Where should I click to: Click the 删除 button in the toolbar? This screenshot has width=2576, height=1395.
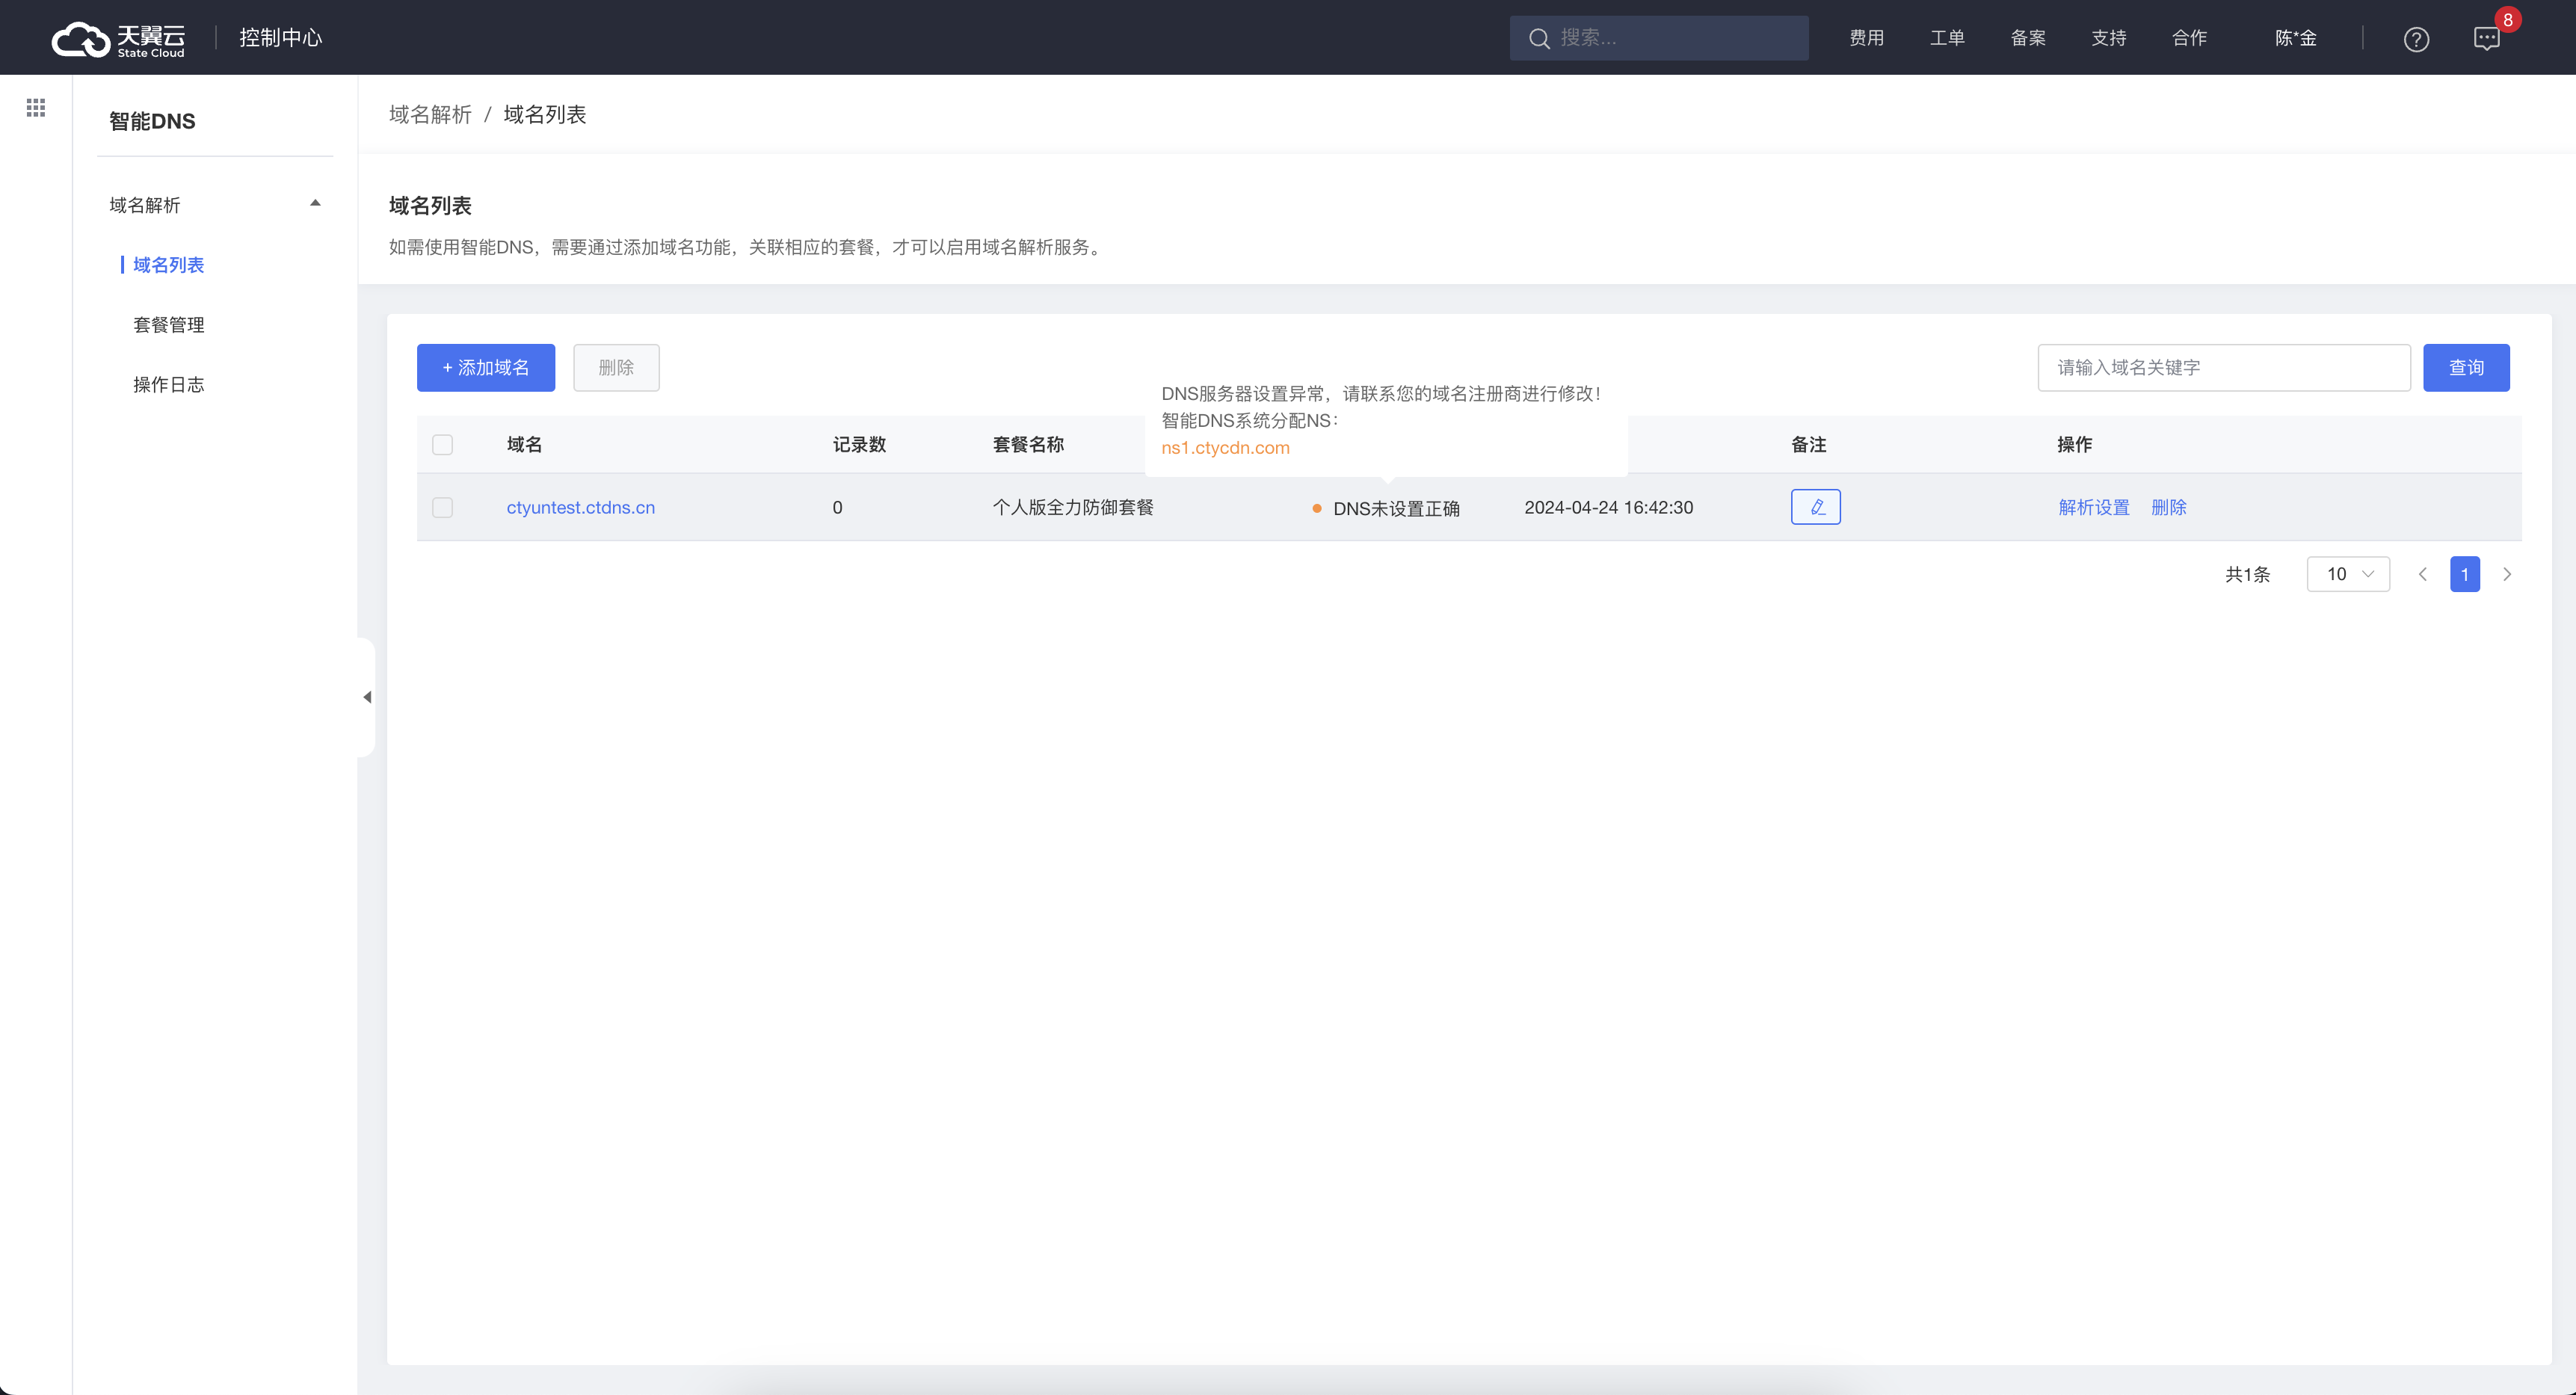[614, 366]
